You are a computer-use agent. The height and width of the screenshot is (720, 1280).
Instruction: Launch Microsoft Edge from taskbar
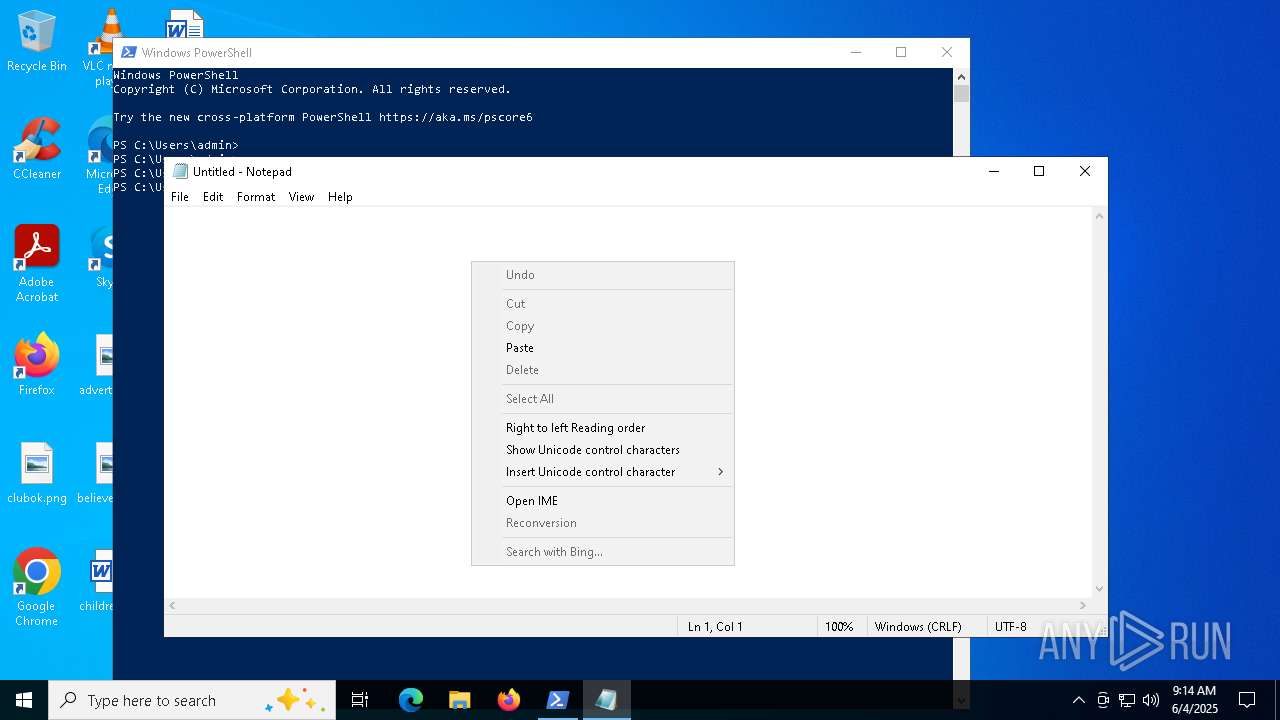tap(411, 700)
